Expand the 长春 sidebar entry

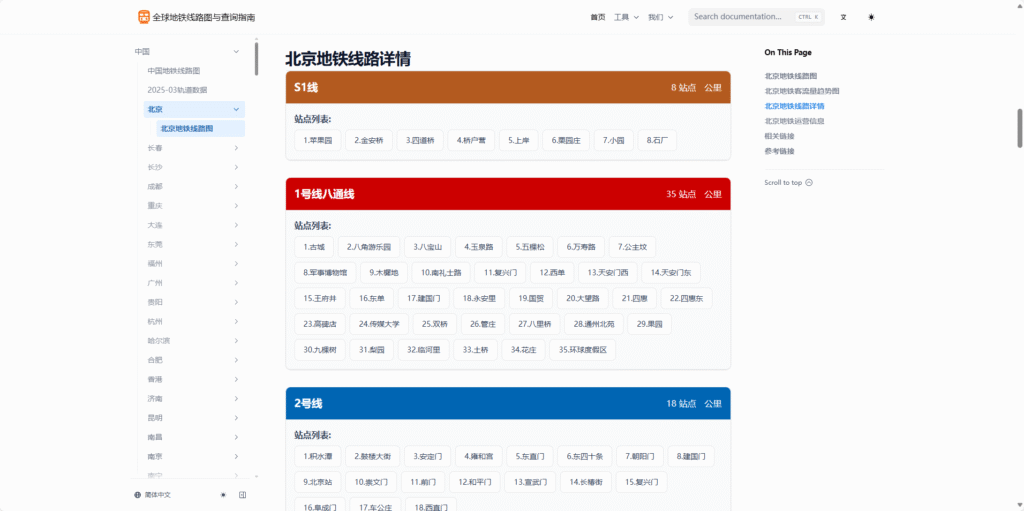[x=236, y=148]
